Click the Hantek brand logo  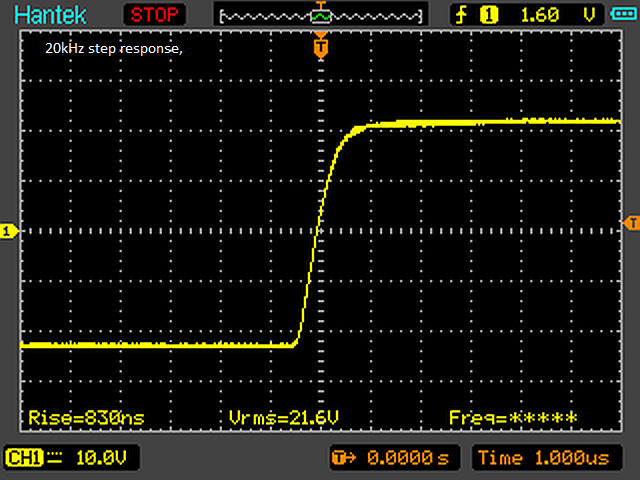pos(50,15)
